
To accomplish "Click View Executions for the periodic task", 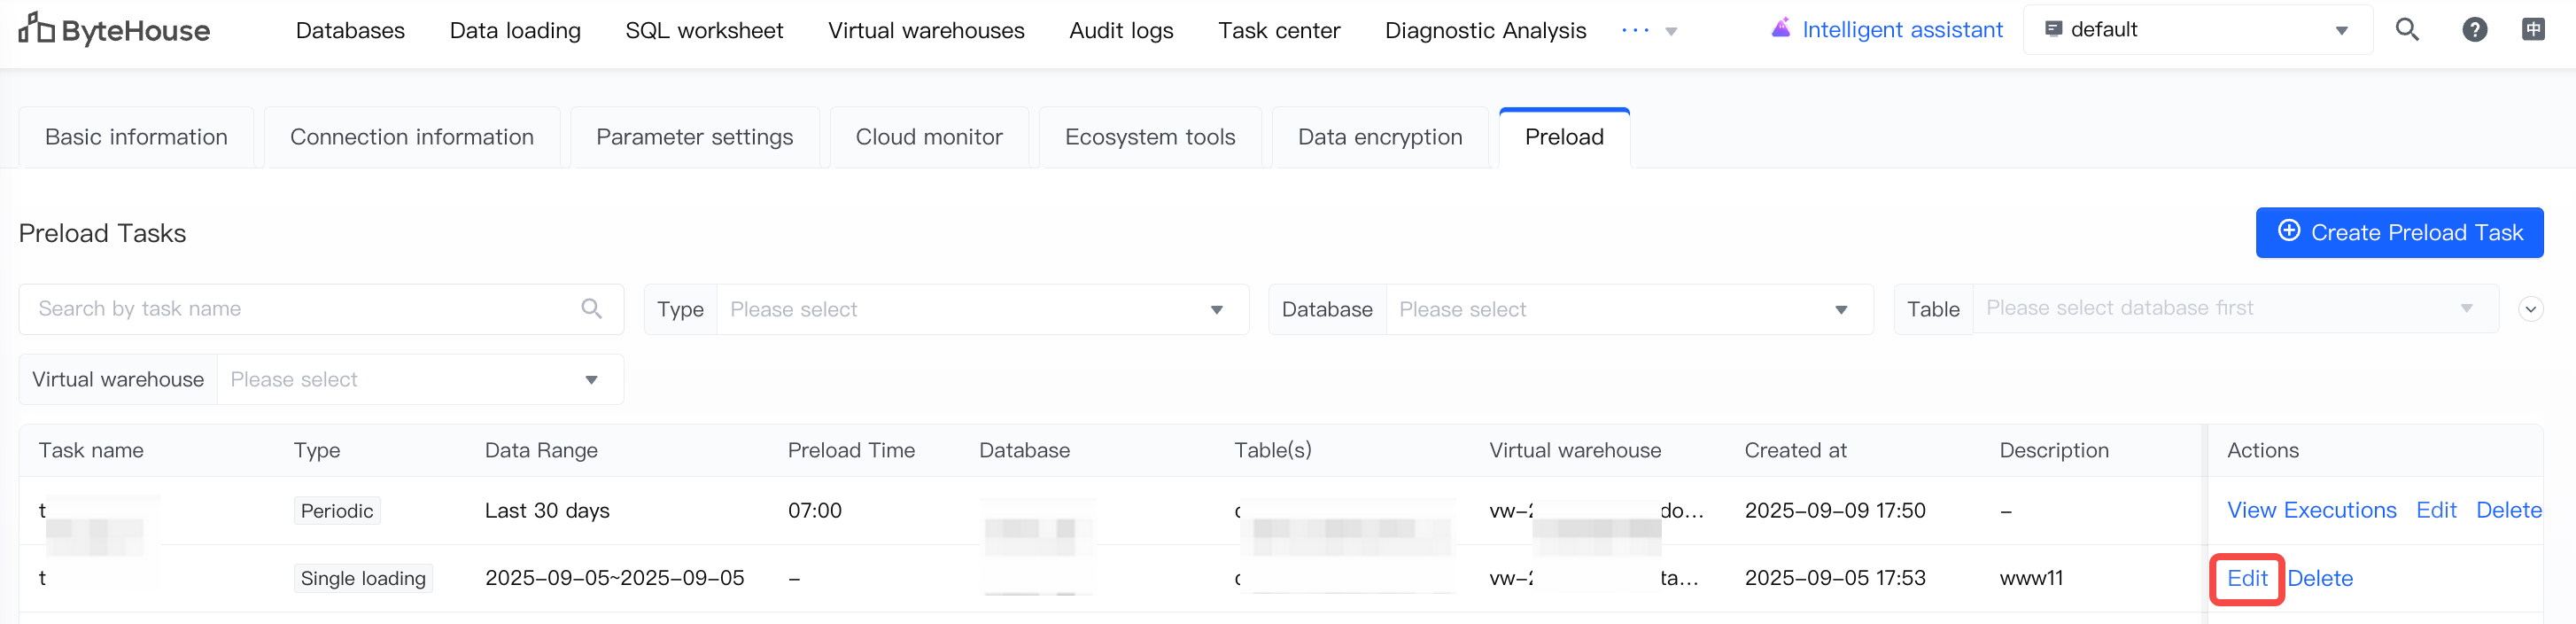I will point(2311,511).
